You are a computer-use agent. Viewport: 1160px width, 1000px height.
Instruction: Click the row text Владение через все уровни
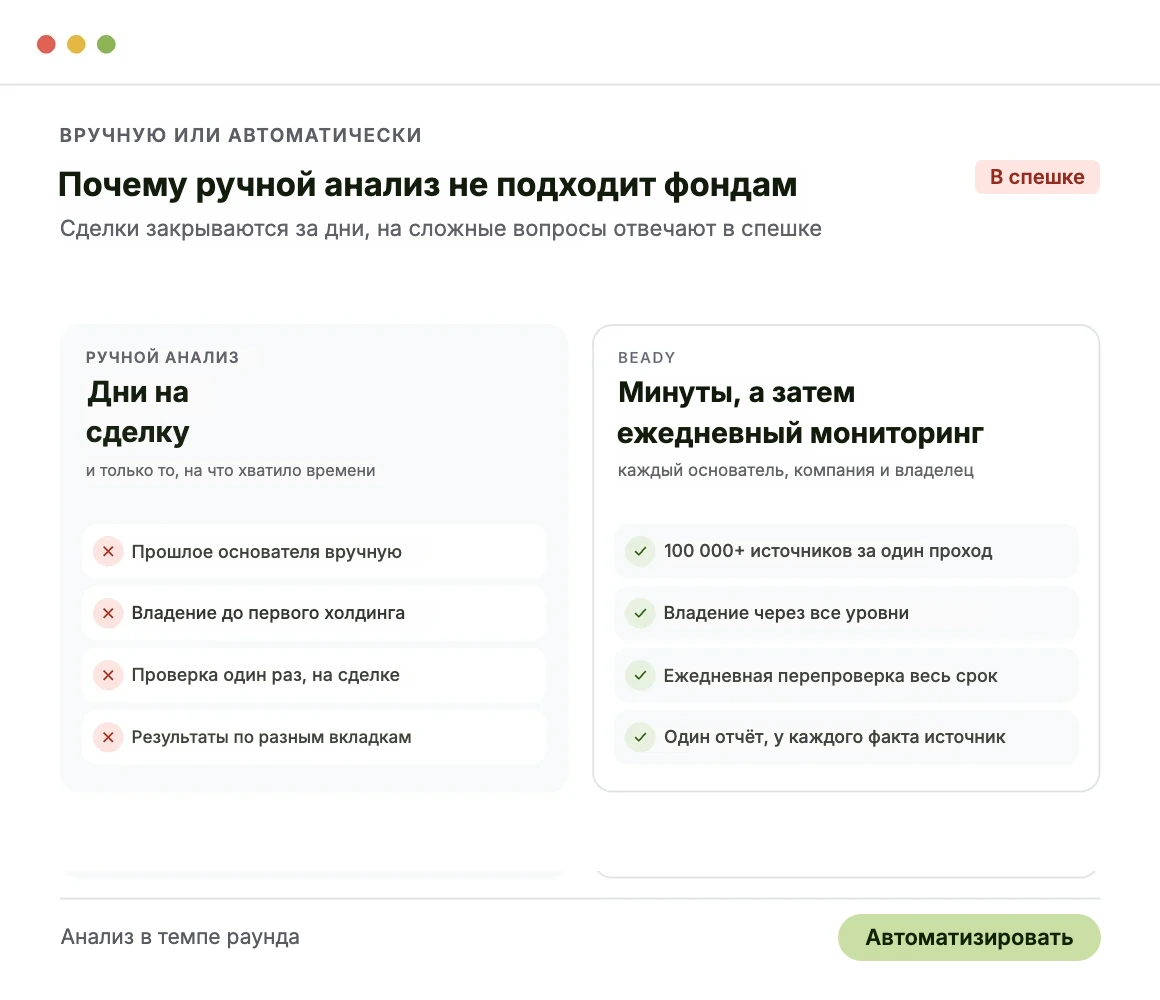(786, 613)
